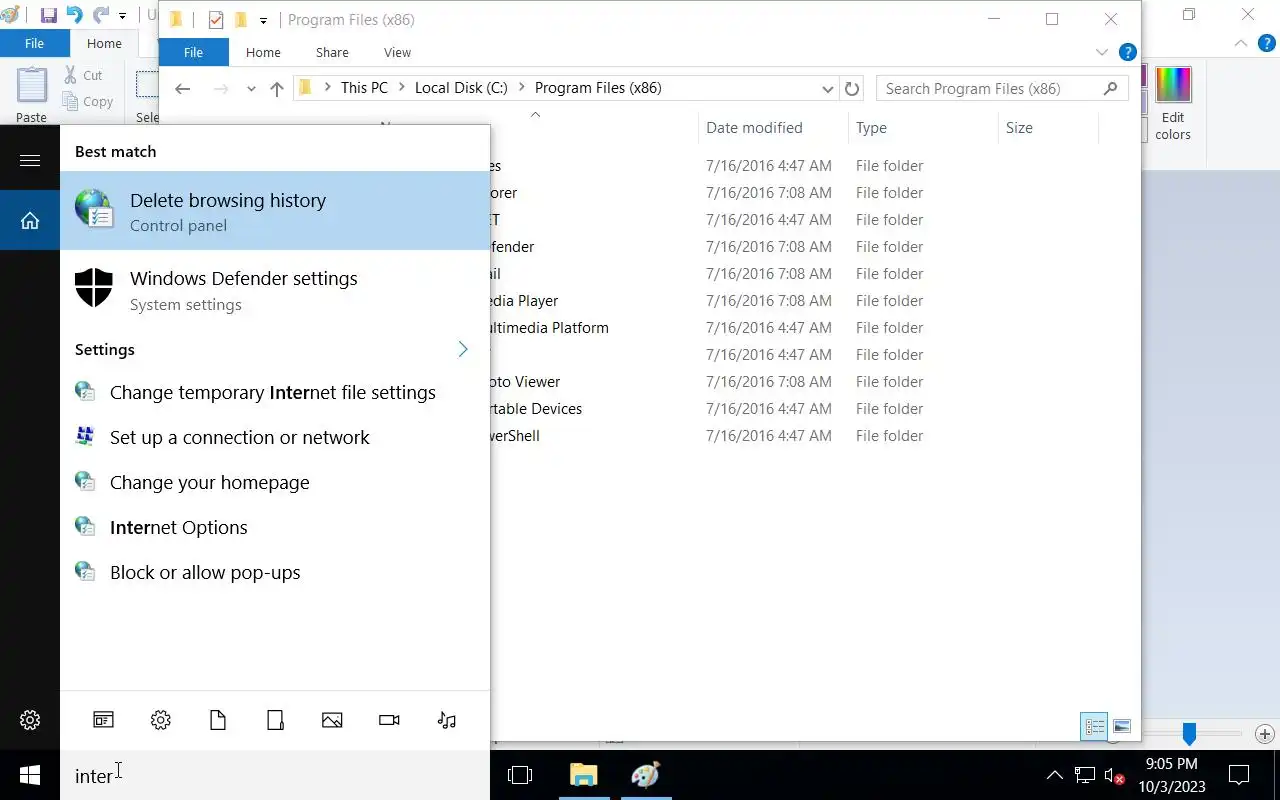Open the settings gear in search sidebar

(x=30, y=720)
